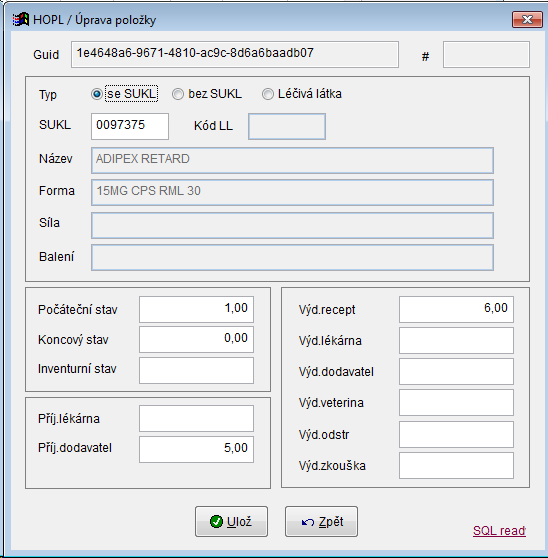548x558 pixels.
Task: Click the Výd.zkouška input field
Action: pyautogui.click(x=456, y=465)
